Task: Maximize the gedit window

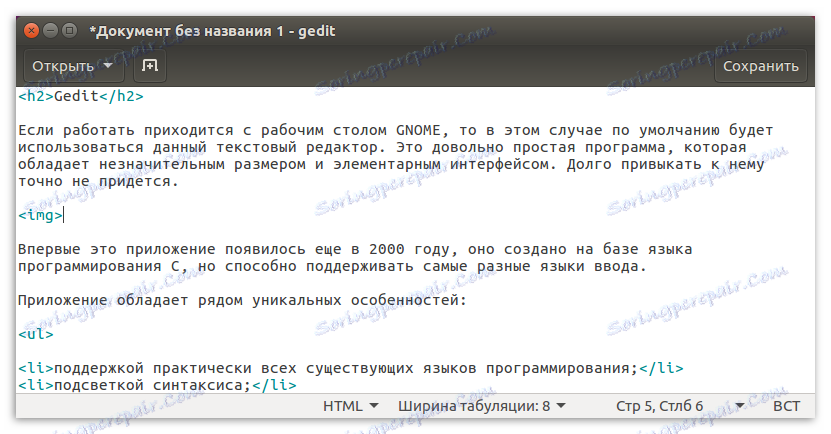Action: (69, 31)
